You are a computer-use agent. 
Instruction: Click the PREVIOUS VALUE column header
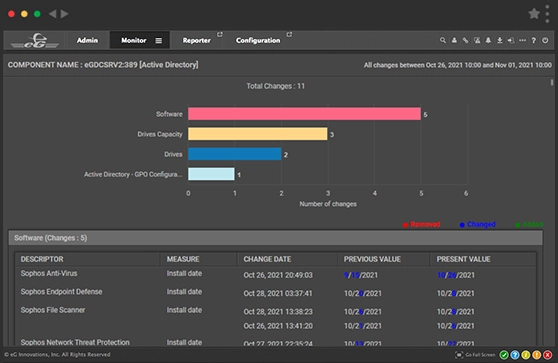click(x=372, y=259)
